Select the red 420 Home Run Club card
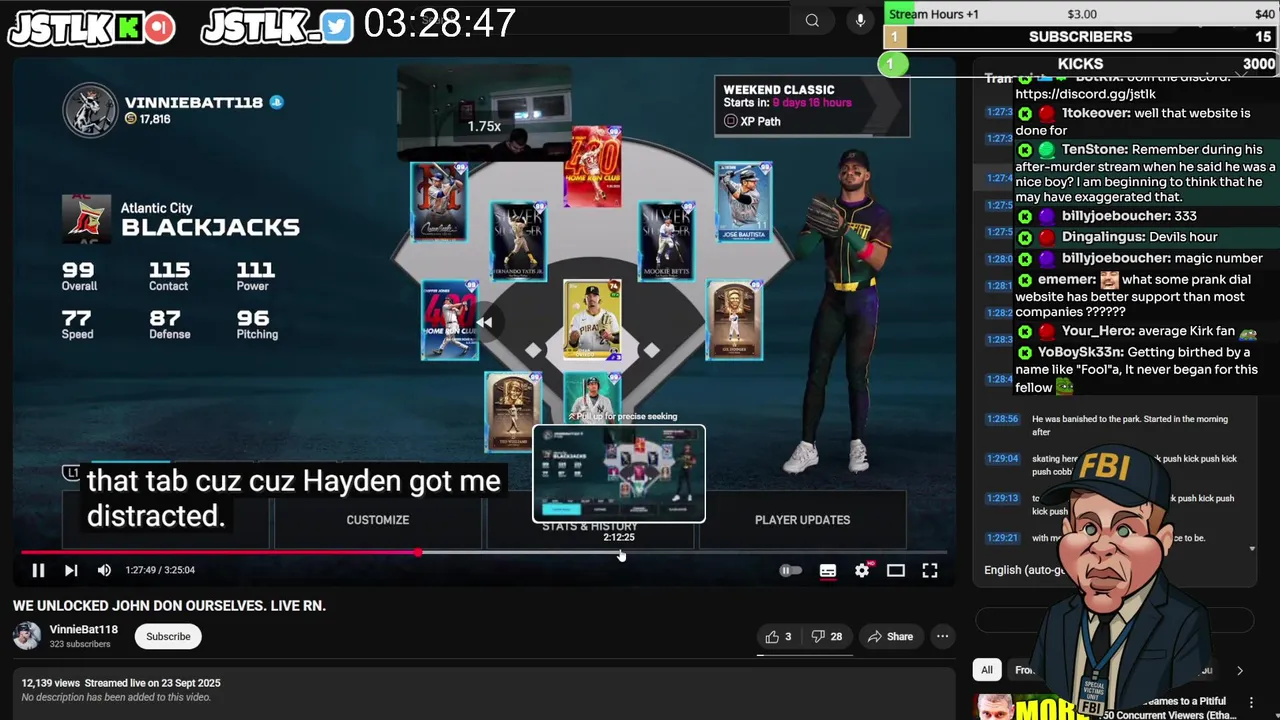 click(x=593, y=167)
